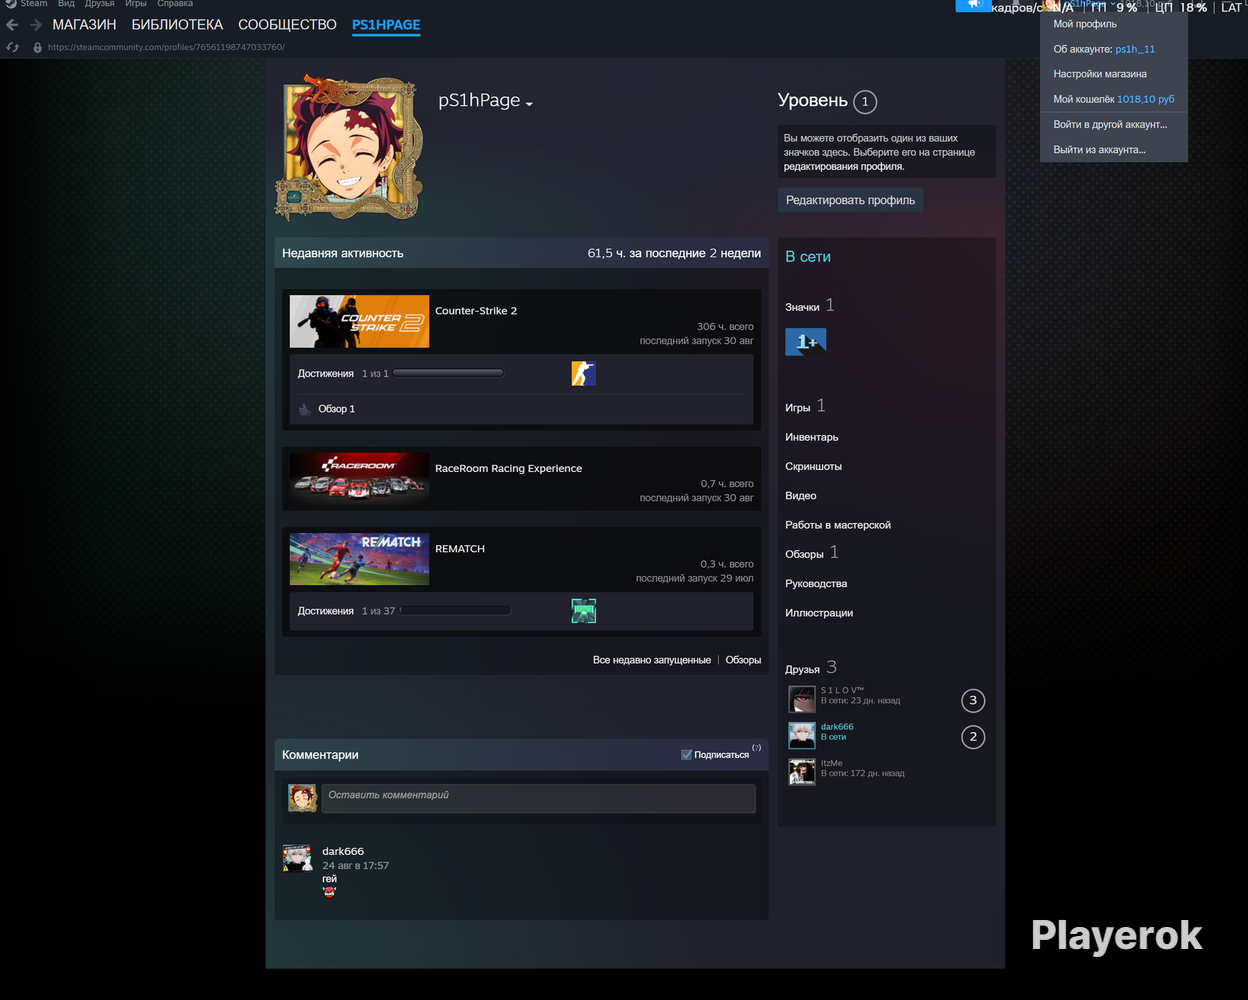The height and width of the screenshot is (1000, 1248).
Task: Click Редактировать профиль button
Action: (x=850, y=200)
